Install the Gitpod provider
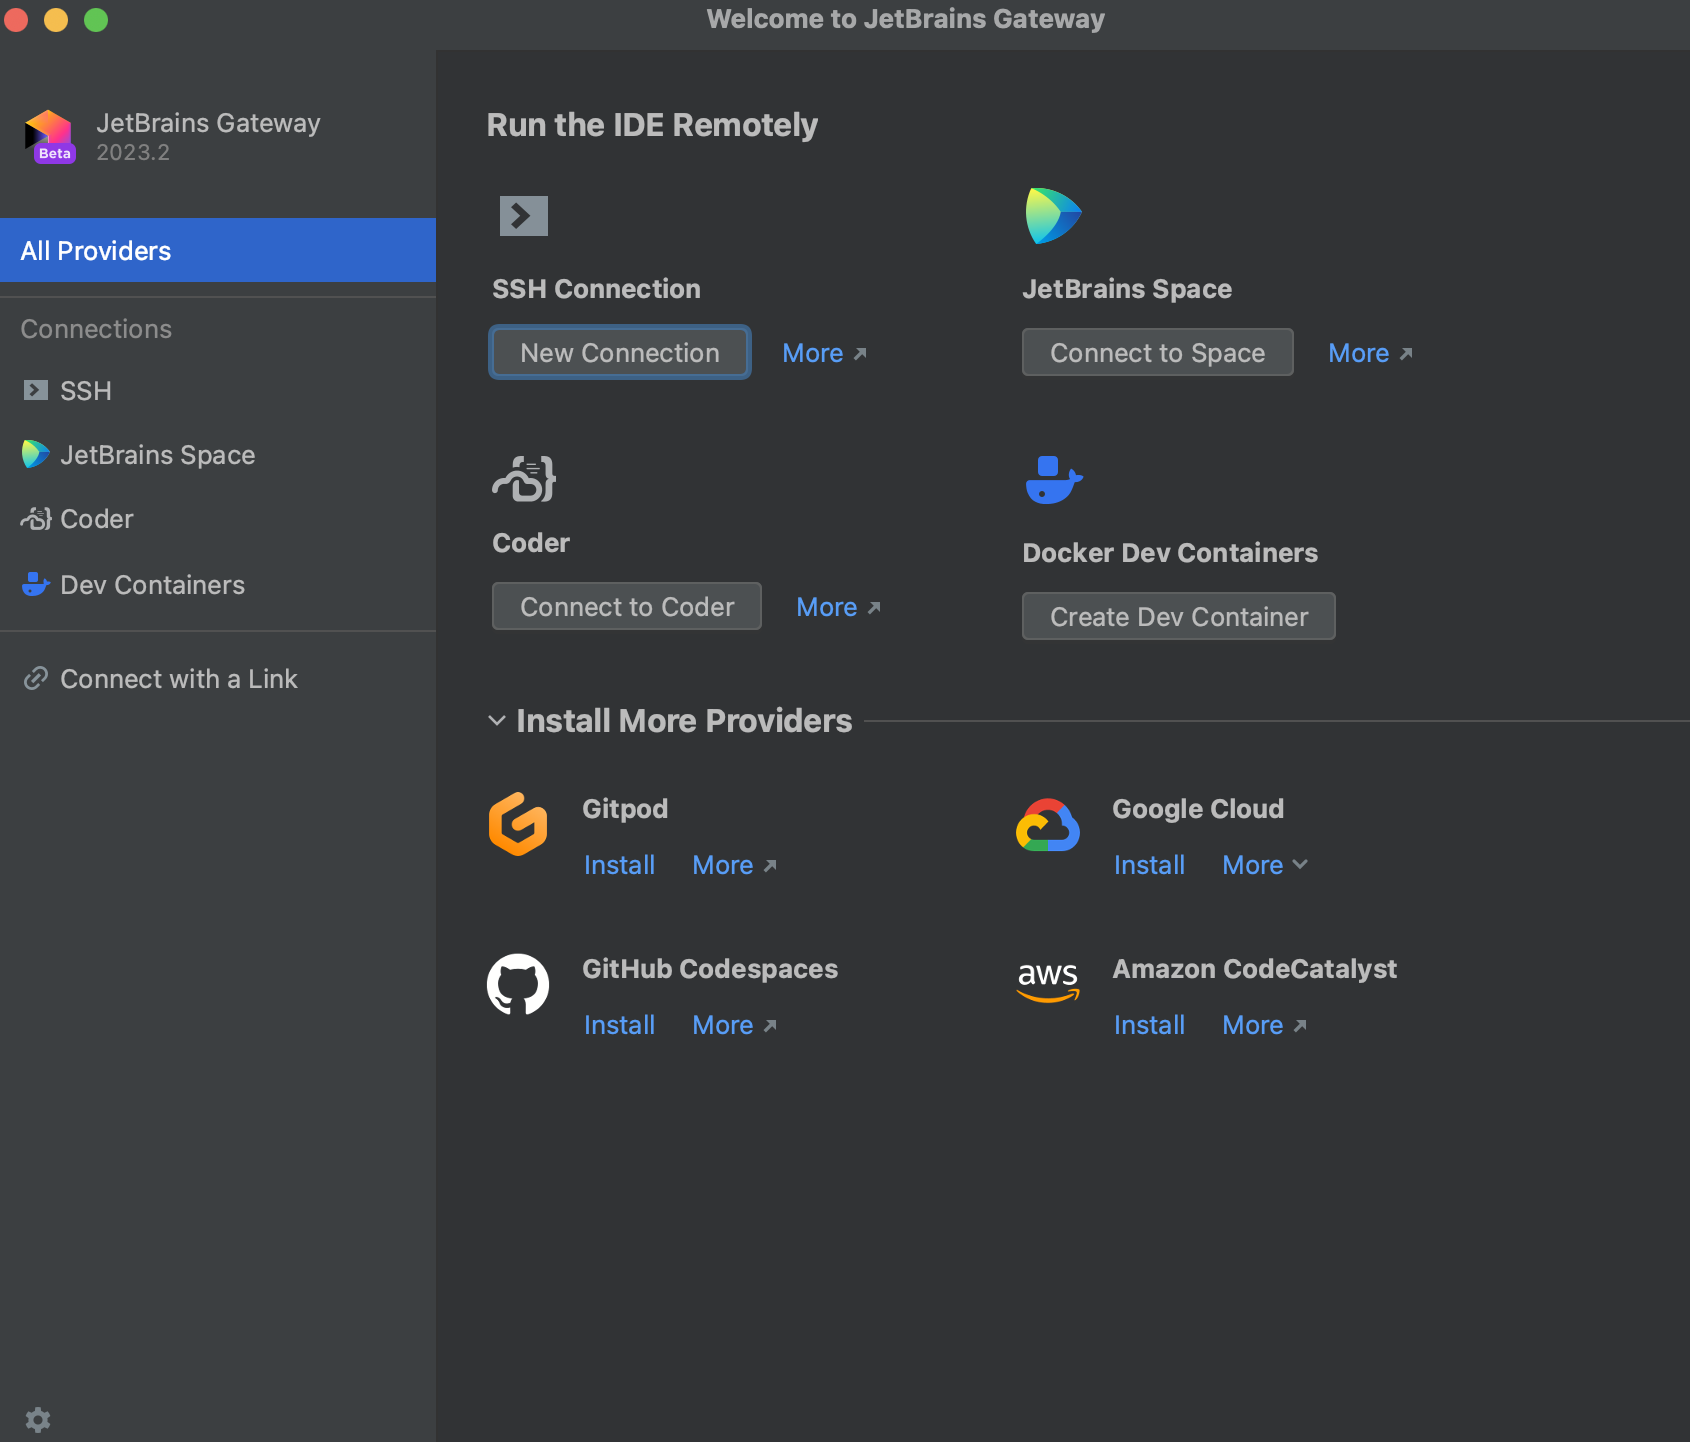This screenshot has width=1690, height=1442. point(619,865)
